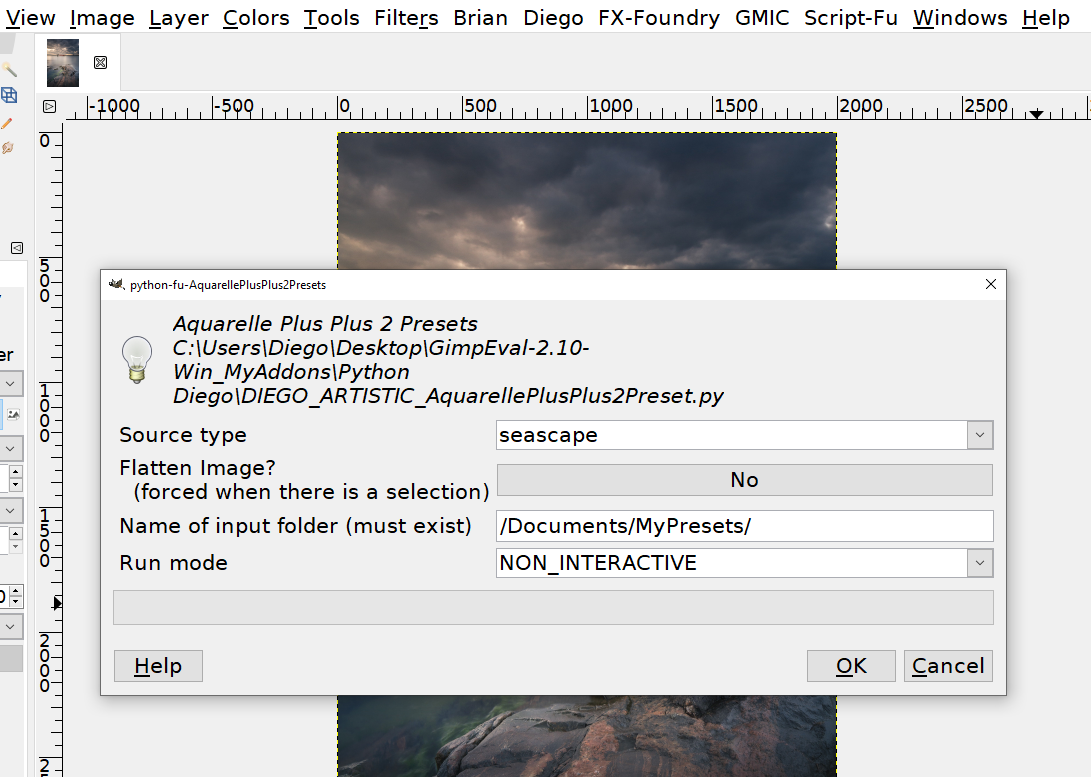Image resolution: width=1091 pixels, height=777 pixels.
Task: Expand the Source type dropdown arrow
Action: click(x=980, y=435)
